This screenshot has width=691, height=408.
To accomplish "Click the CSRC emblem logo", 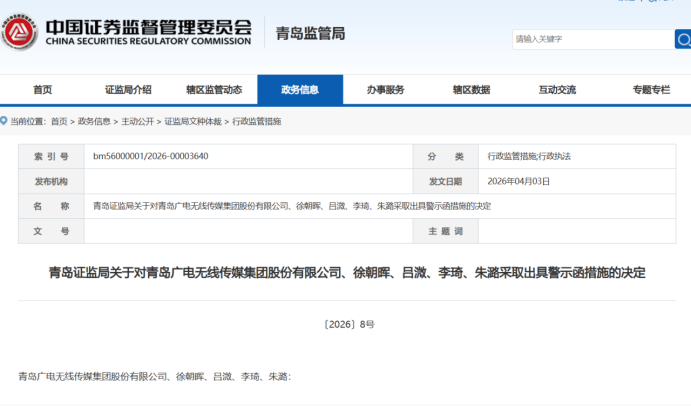I will pos(19,33).
